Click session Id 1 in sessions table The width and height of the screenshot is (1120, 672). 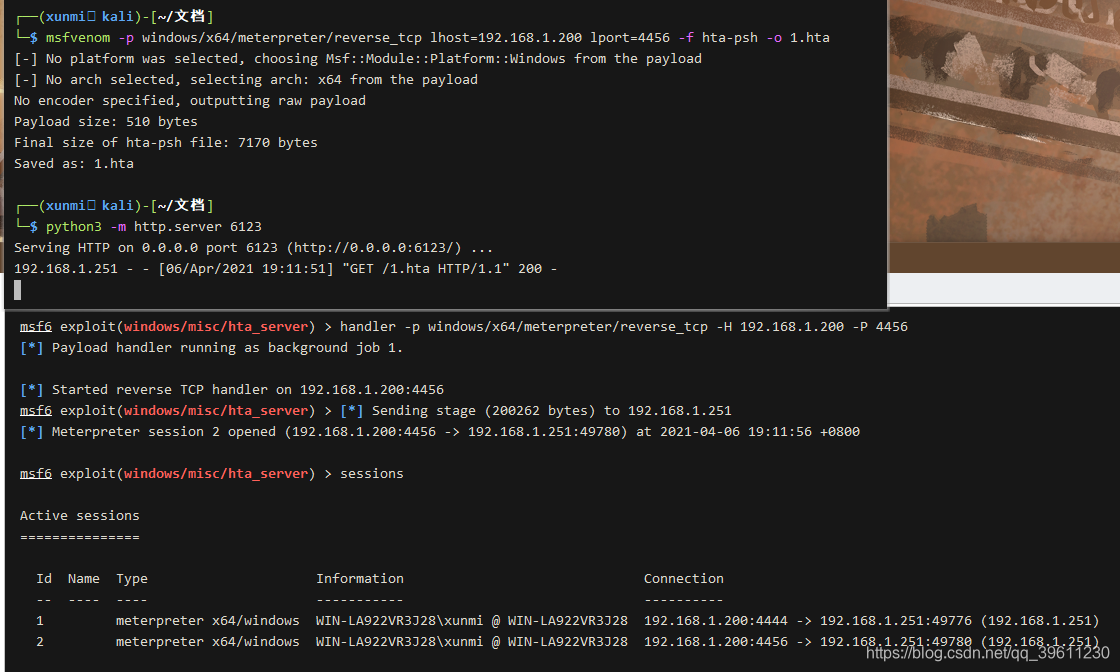pos(40,621)
